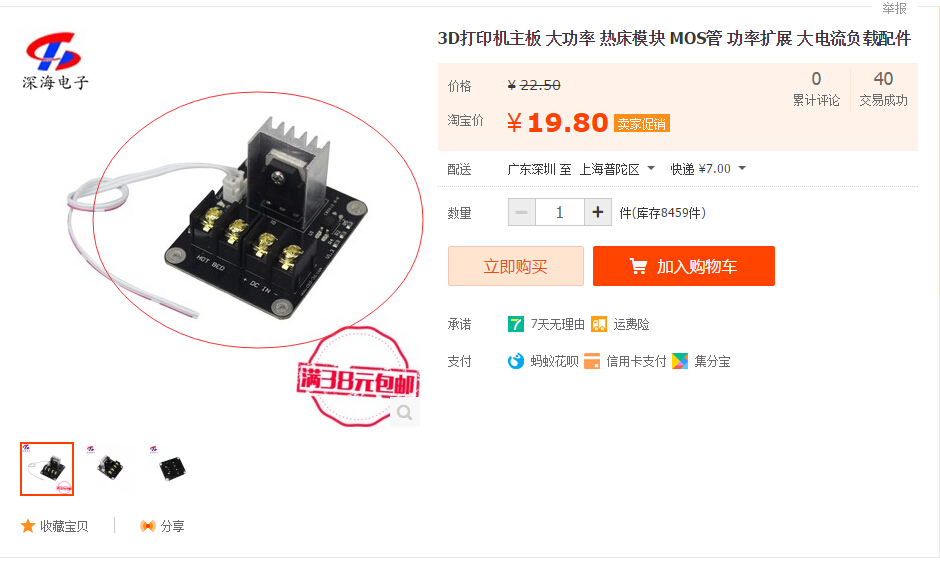Viewport: 940px width, 569px height.
Task: Click the star icon for 收藏宝贝
Action: point(28,526)
